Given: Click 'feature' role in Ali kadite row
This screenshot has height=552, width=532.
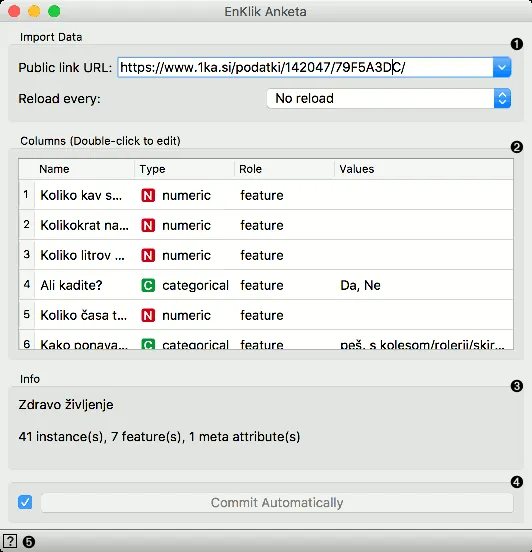Looking at the screenshot, I should [262, 285].
